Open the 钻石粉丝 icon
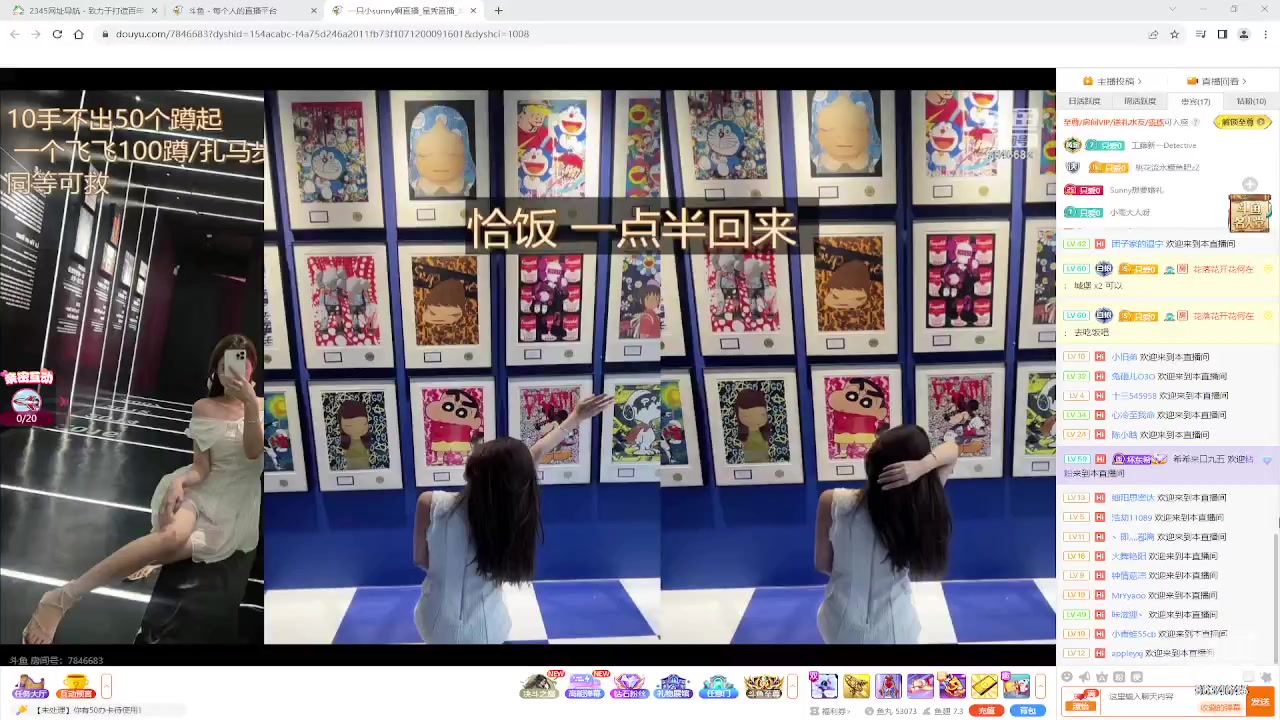Image resolution: width=1280 pixels, height=720 pixels. pyautogui.click(x=629, y=686)
